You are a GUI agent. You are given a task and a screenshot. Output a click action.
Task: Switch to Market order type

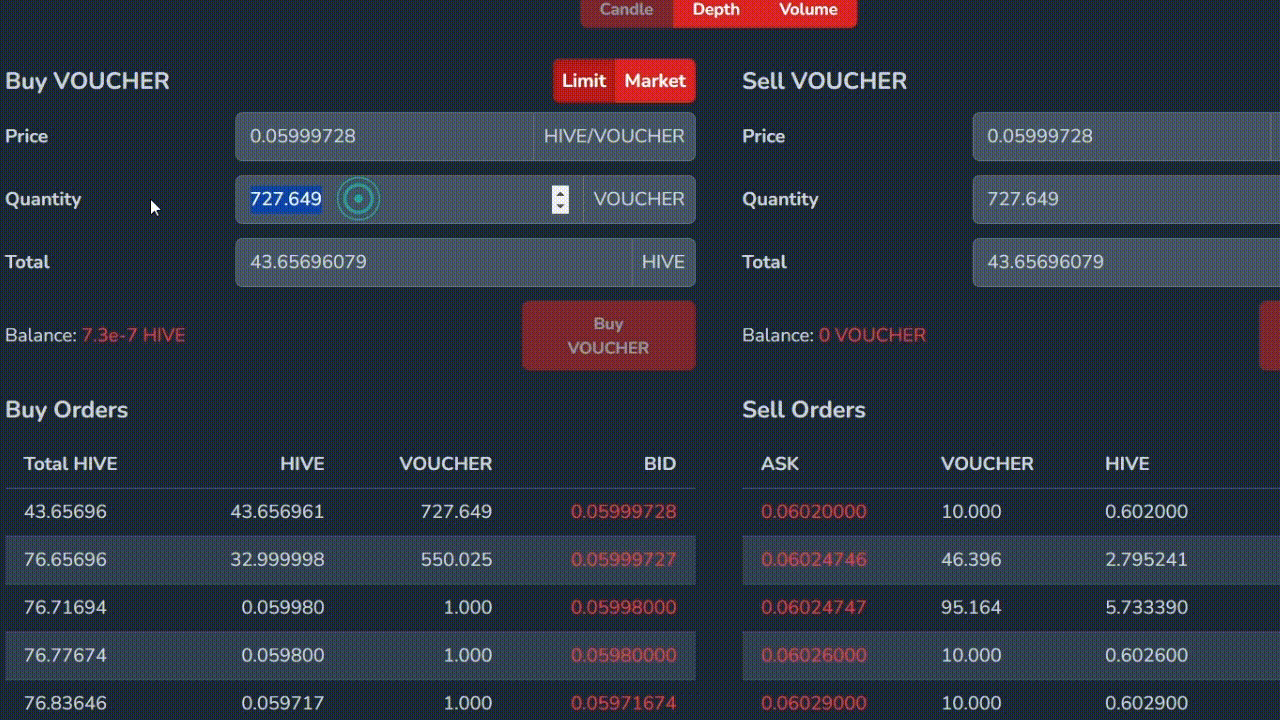pyautogui.click(x=655, y=81)
